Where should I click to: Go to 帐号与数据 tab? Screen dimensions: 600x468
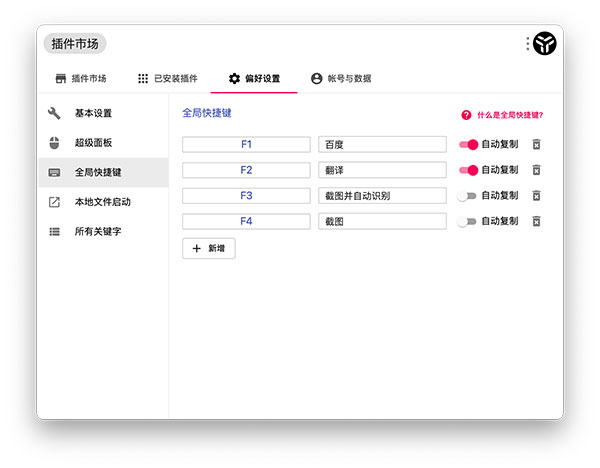coord(341,78)
